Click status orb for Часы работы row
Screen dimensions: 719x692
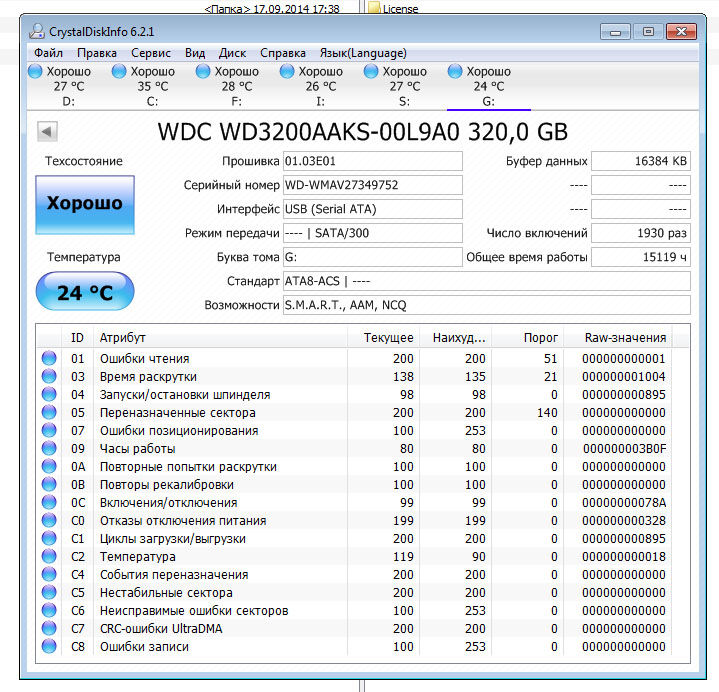tap(49, 448)
